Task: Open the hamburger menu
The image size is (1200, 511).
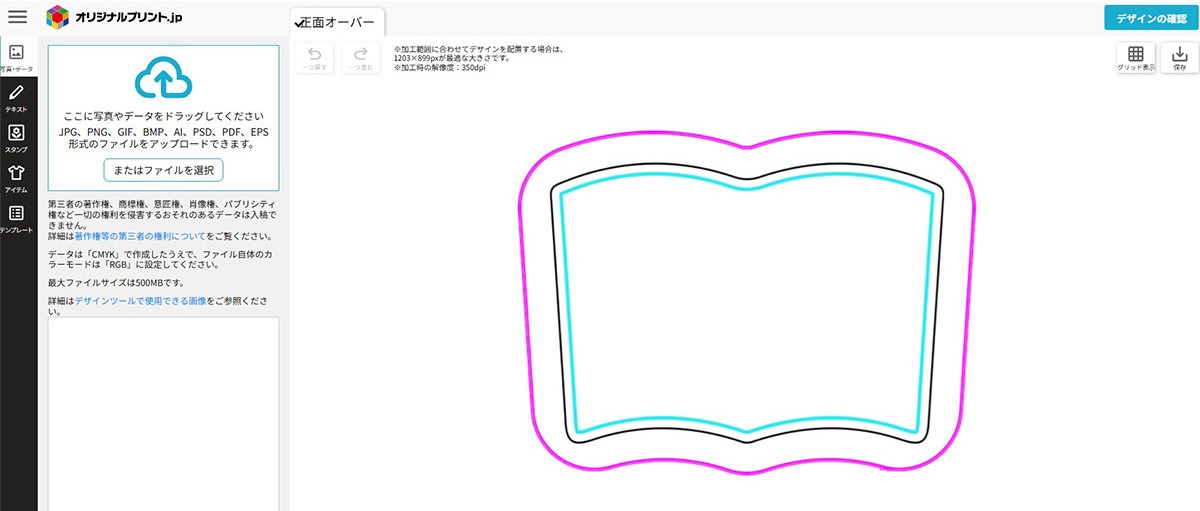Action: coord(18,17)
